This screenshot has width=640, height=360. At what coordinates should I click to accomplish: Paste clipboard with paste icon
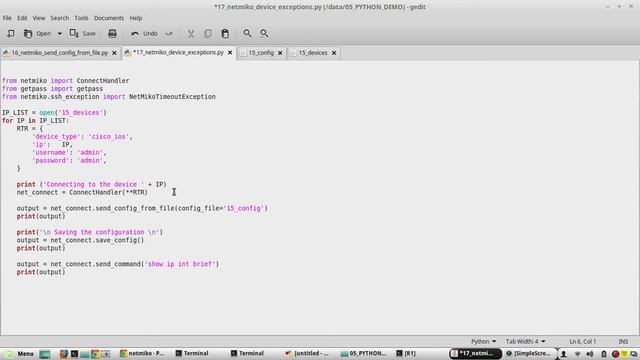[225, 33]
